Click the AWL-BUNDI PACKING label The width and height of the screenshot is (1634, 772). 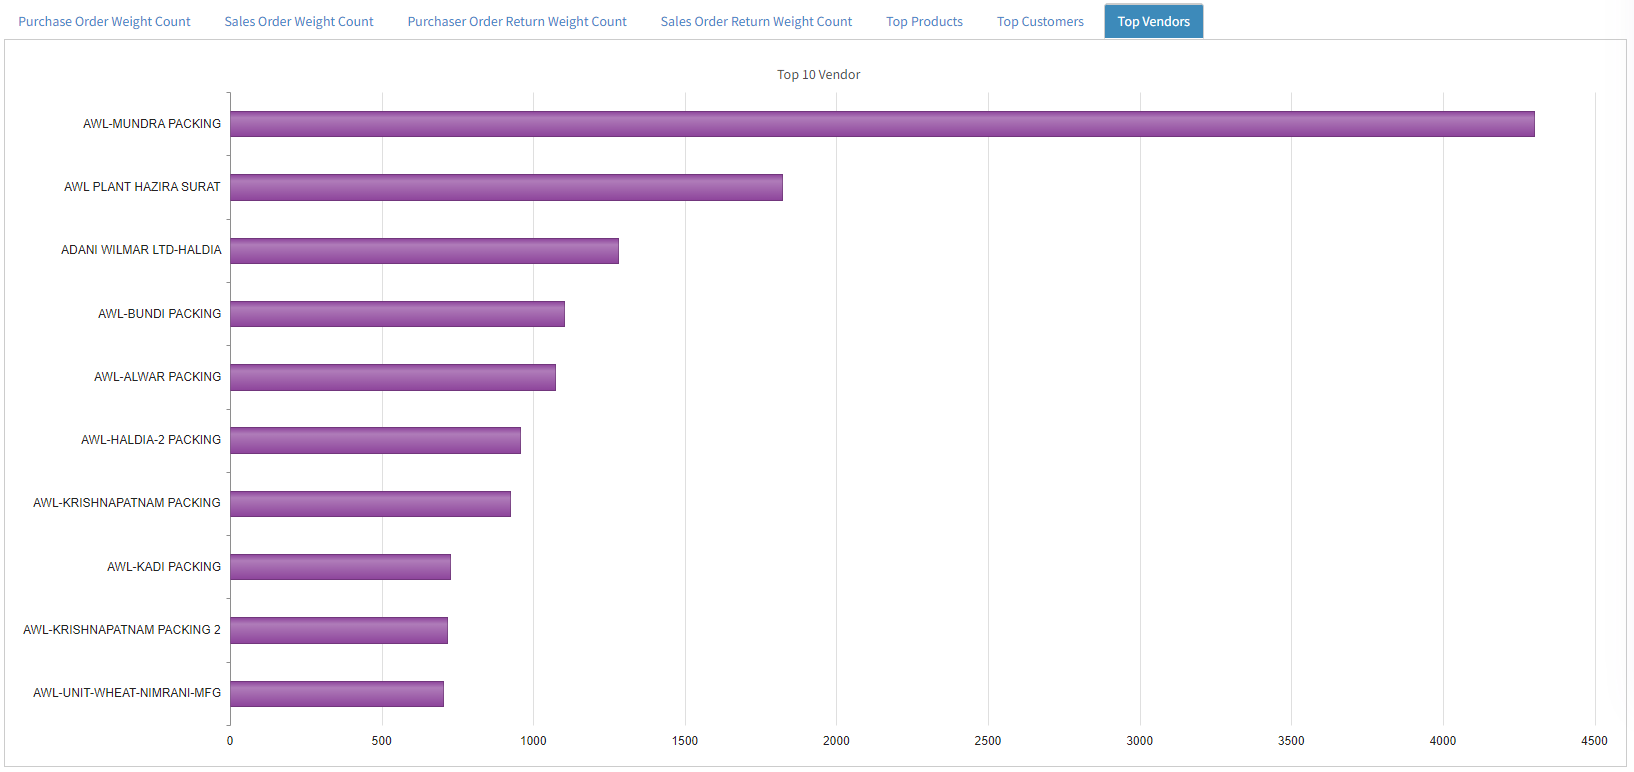[x=159, y=314]
